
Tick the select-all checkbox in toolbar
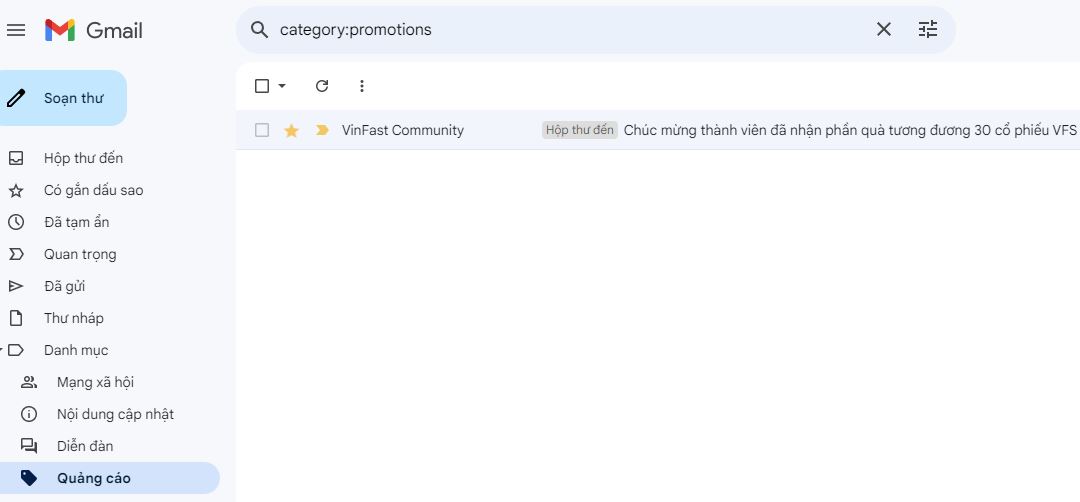tap(262, 86)
